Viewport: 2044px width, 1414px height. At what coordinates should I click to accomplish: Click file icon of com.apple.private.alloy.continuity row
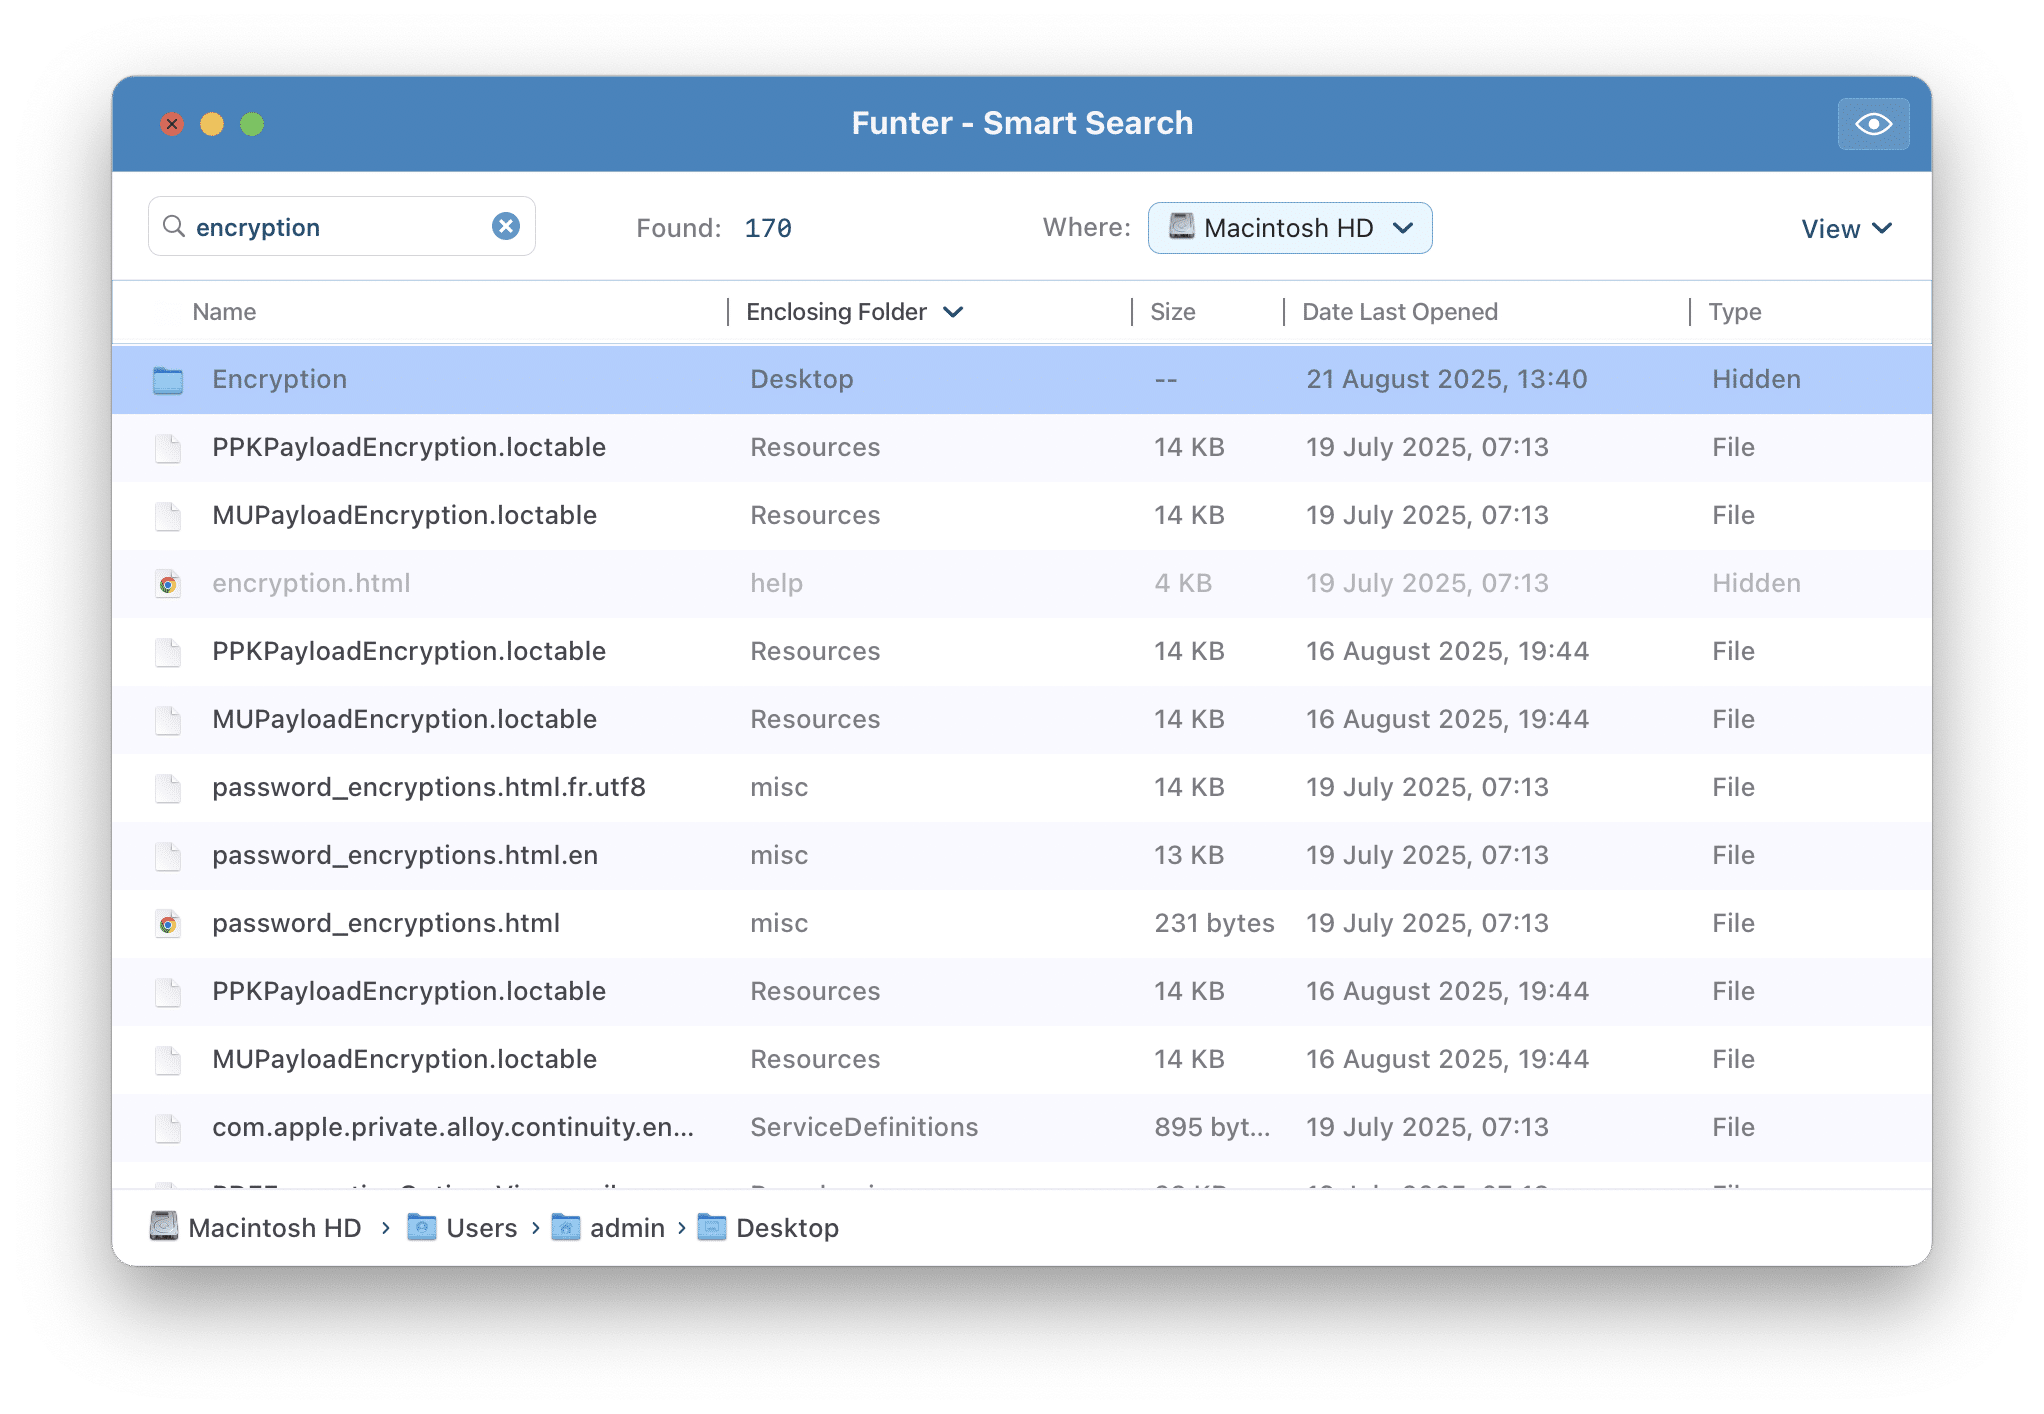(168, 1128)
